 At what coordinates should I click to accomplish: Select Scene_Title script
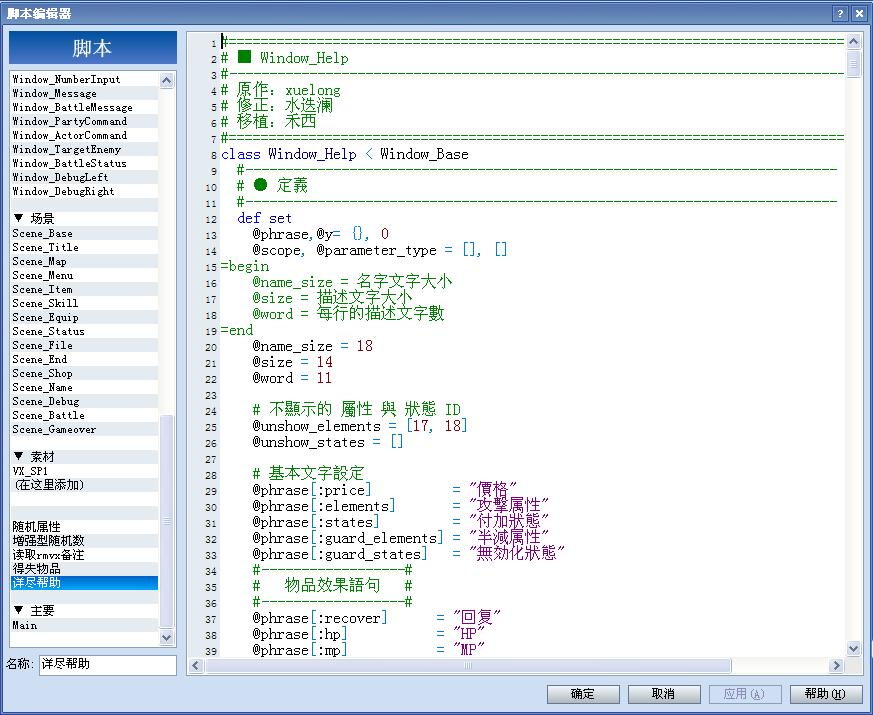point(84,247)
